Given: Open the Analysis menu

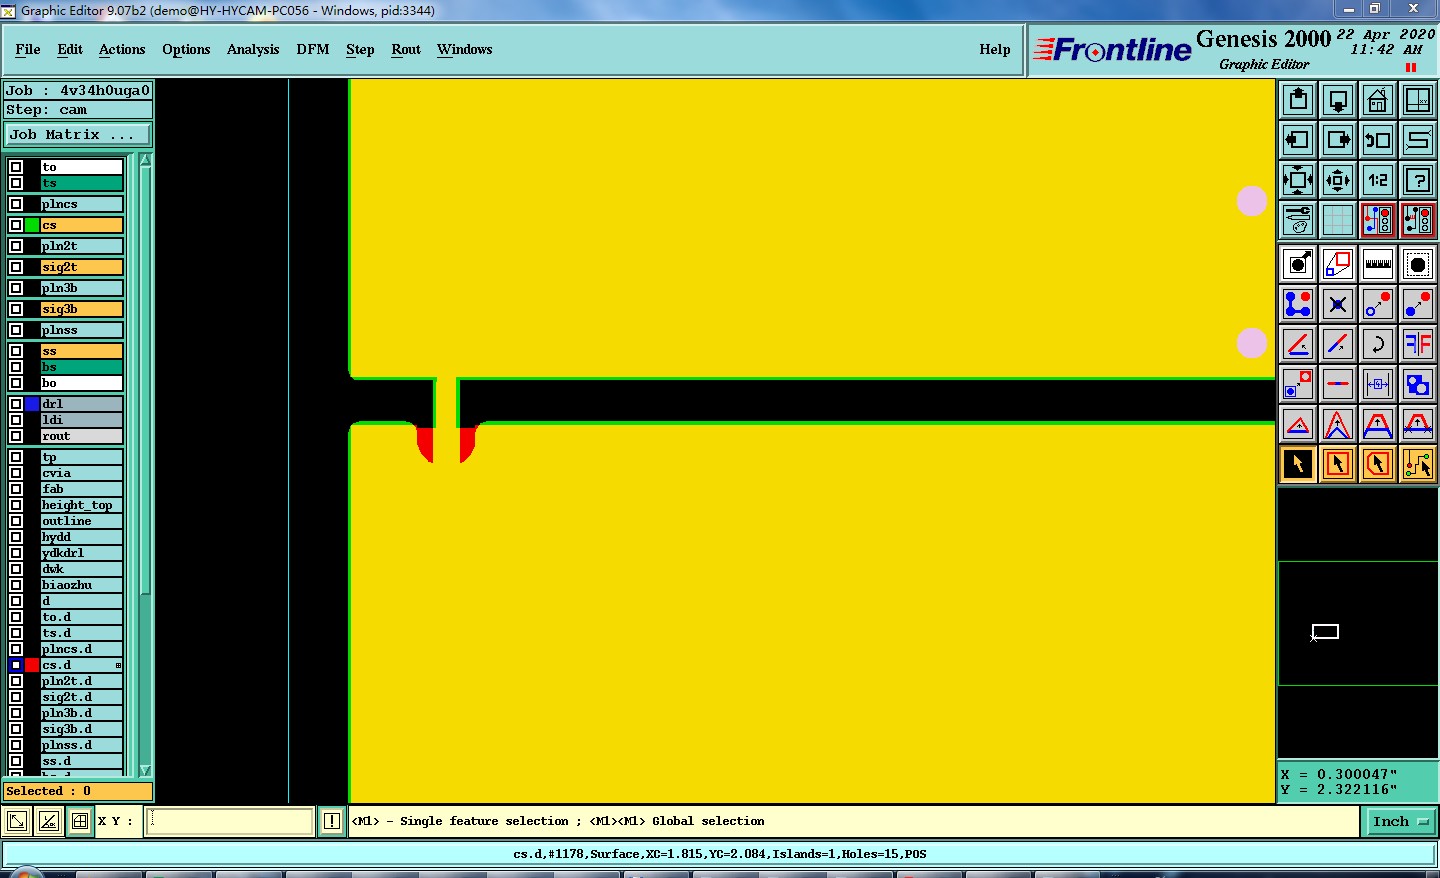Looking at the screenshot, I should pos(253,49).
